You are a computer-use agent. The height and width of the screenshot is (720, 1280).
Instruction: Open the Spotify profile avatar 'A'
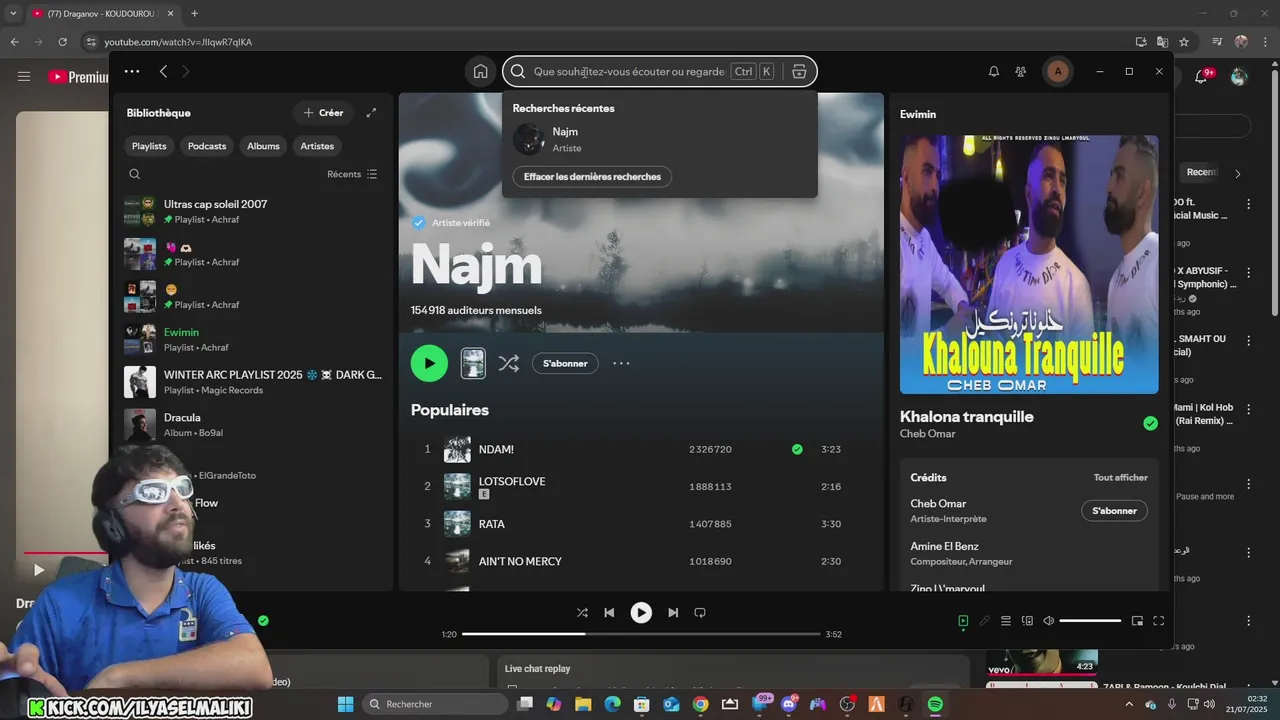(1058, 71)
